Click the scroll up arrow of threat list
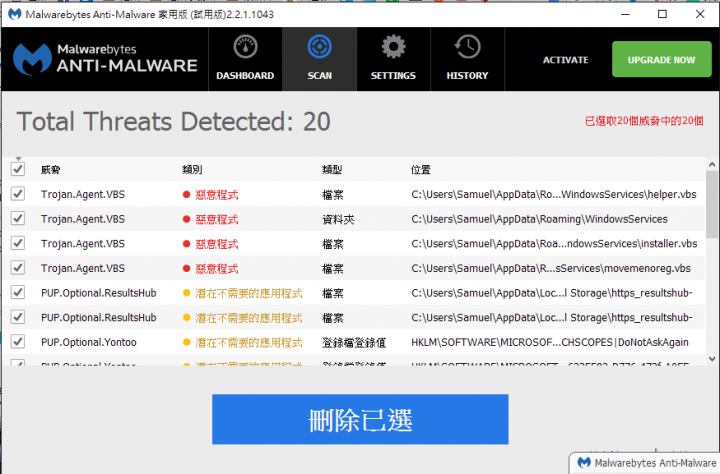The image size is (720, 474). [712, 164]
